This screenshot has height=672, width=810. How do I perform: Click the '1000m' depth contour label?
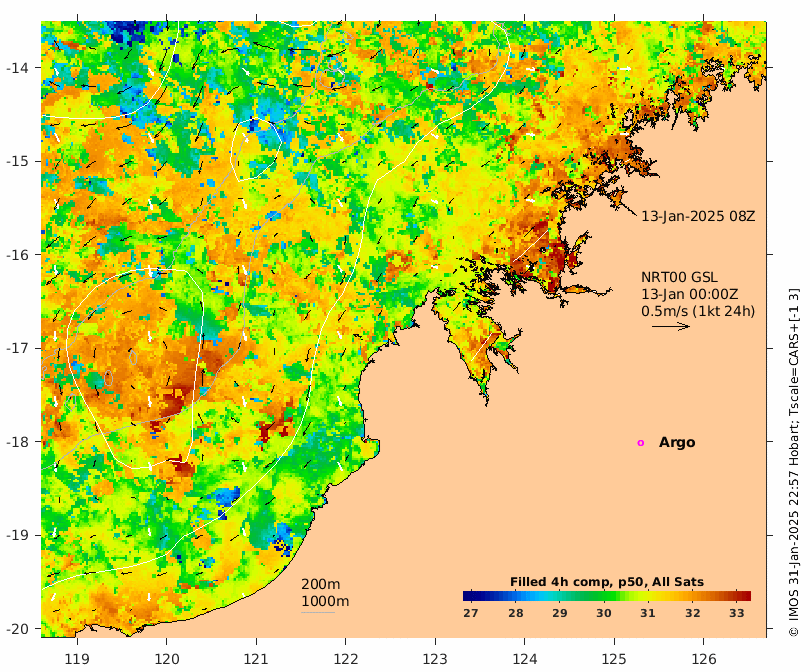coord(325,601)
